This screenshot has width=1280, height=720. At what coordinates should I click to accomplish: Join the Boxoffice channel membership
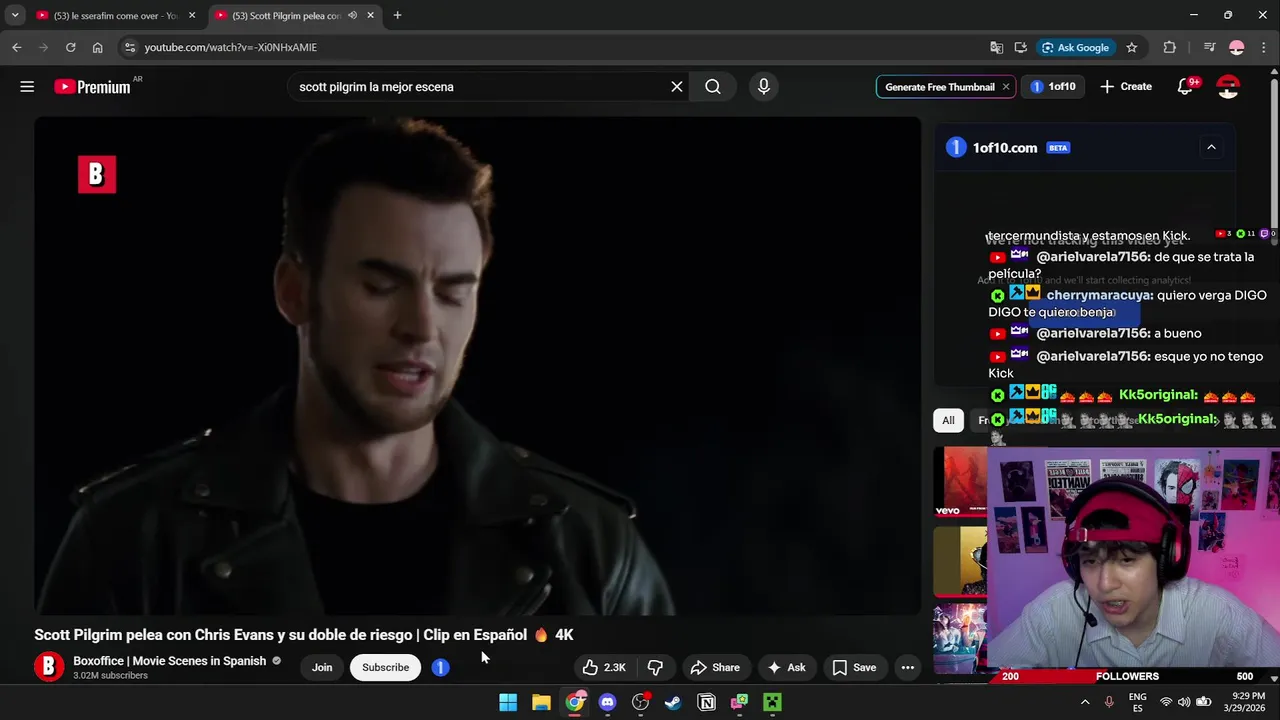click(322, 667)
